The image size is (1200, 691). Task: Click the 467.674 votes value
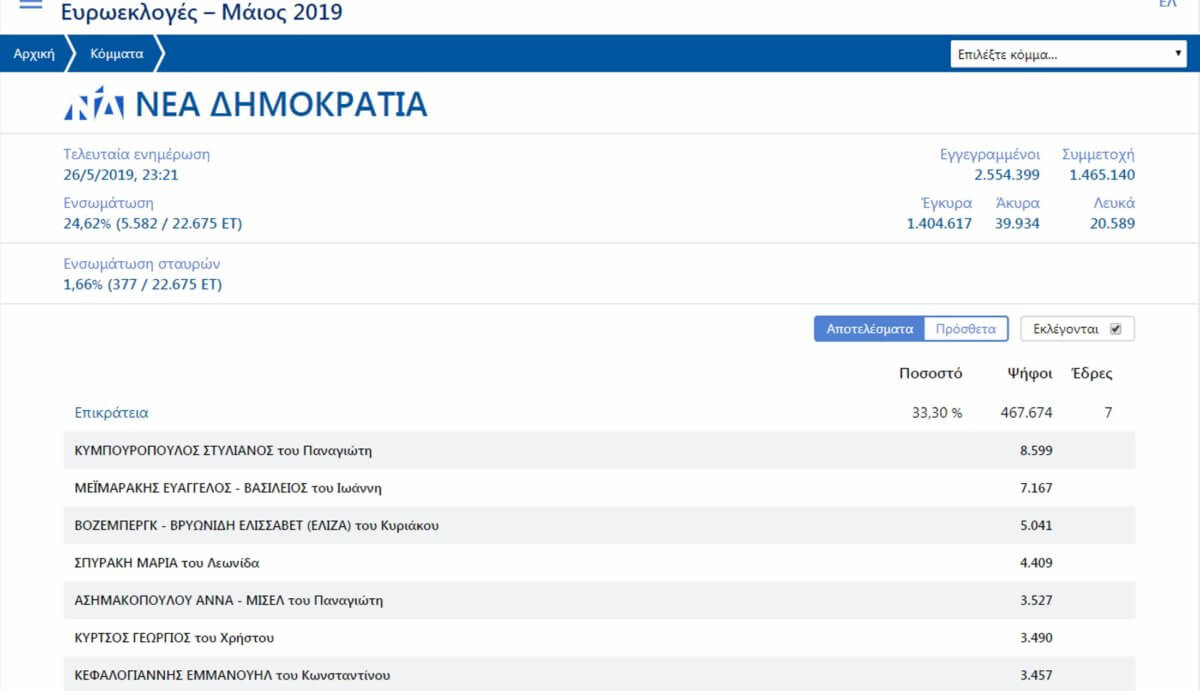click(x=1026, y=413)
